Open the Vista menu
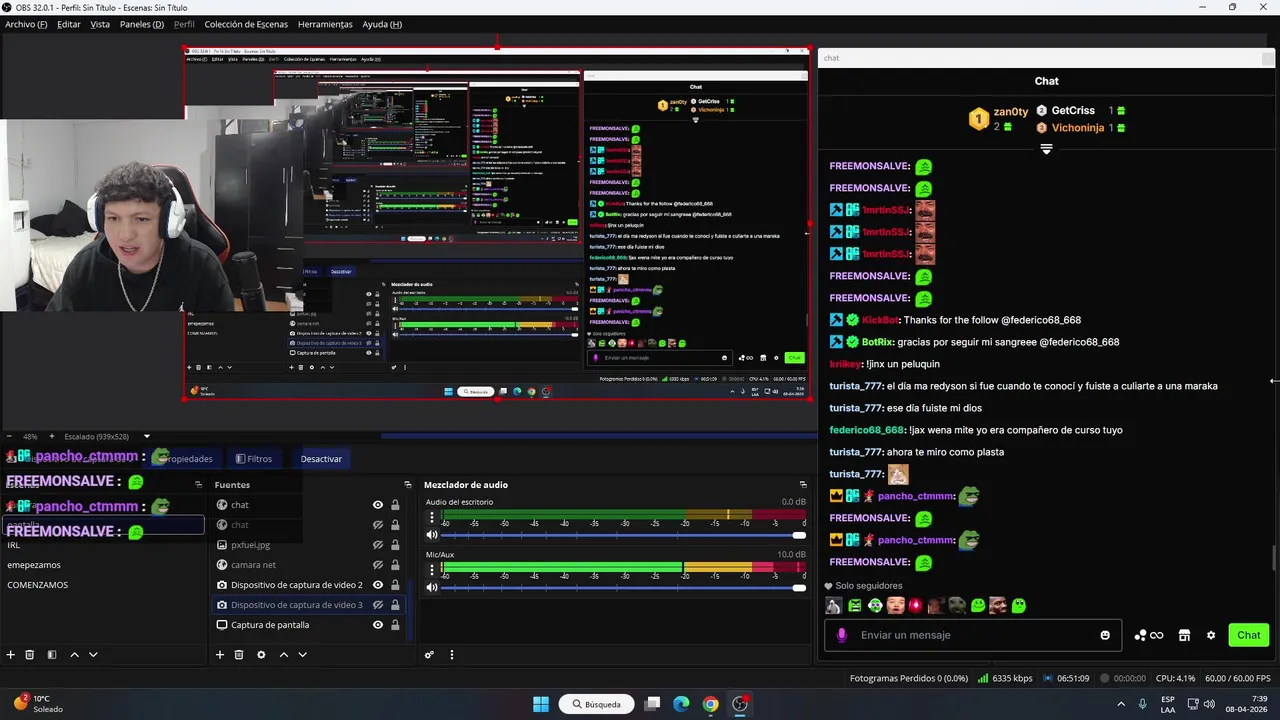The height and width of the screenshot is (720, 1280). [100, 24]
